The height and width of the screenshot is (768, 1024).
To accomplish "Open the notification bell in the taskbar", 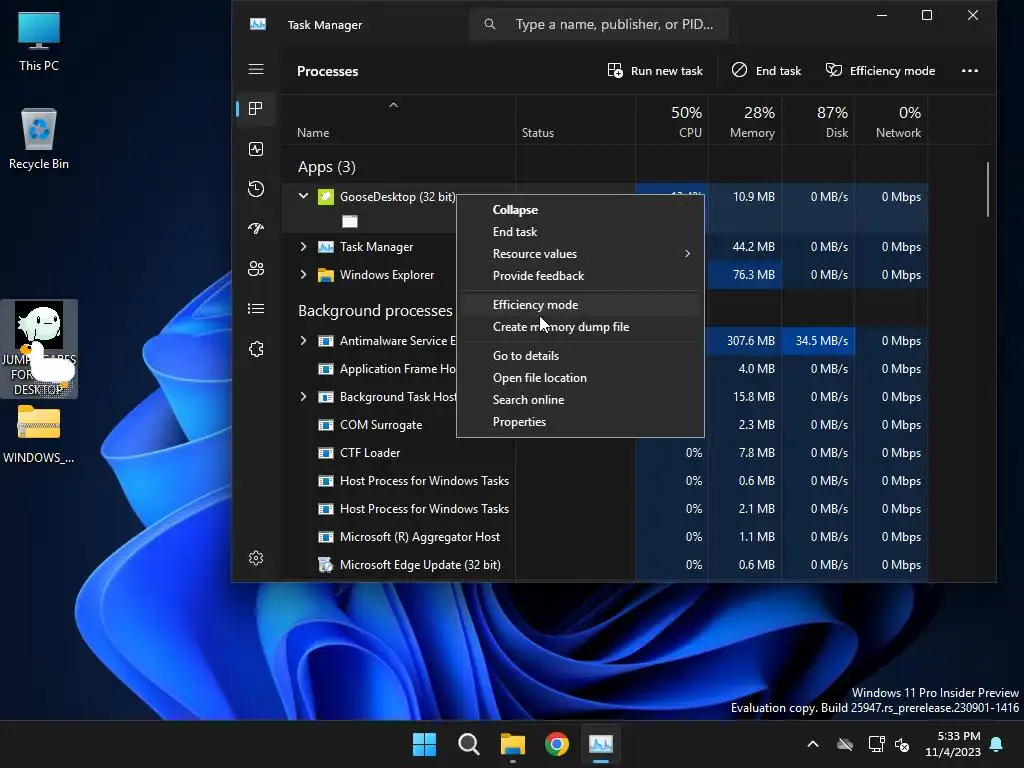I will click(997, 744).
